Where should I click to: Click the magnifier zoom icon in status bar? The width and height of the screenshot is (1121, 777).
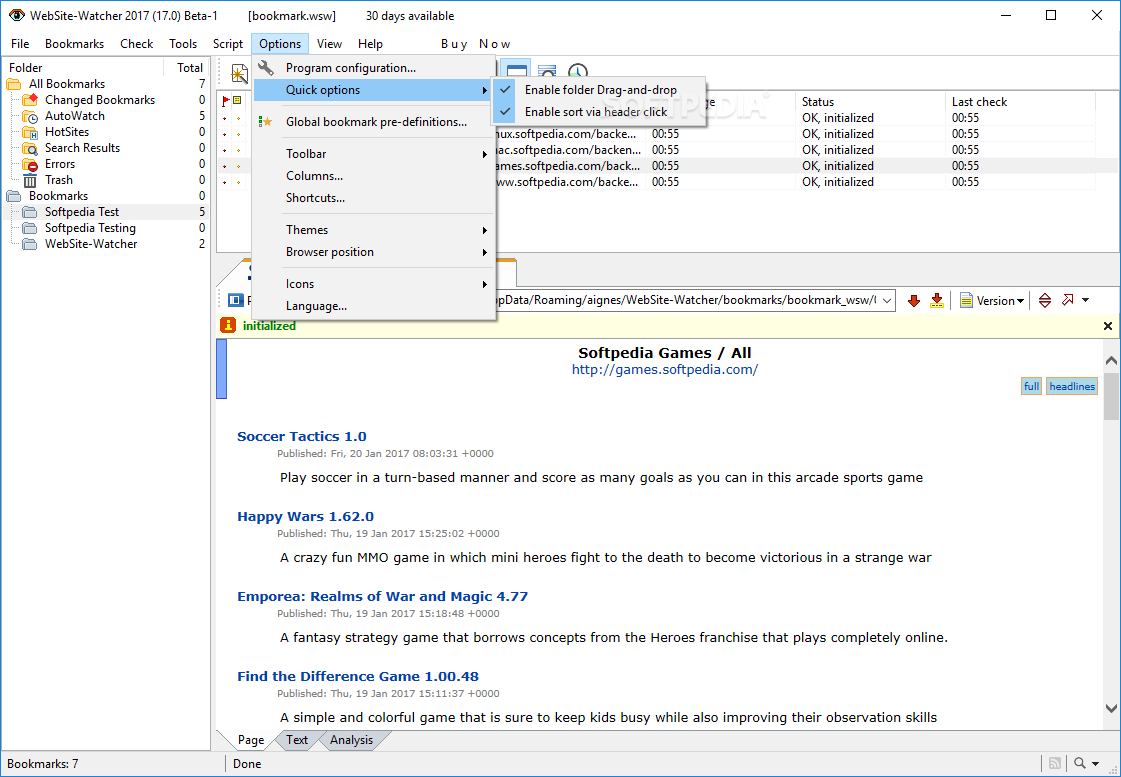point(1080,763)
